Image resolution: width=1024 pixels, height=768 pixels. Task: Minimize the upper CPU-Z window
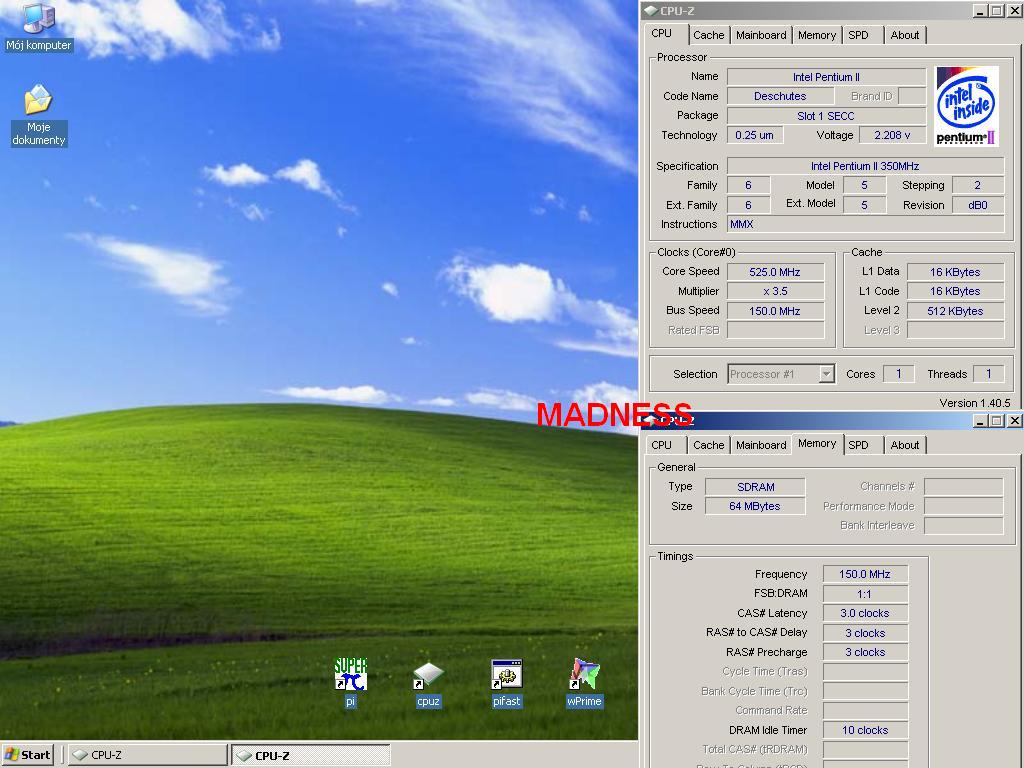coord(980,11)
